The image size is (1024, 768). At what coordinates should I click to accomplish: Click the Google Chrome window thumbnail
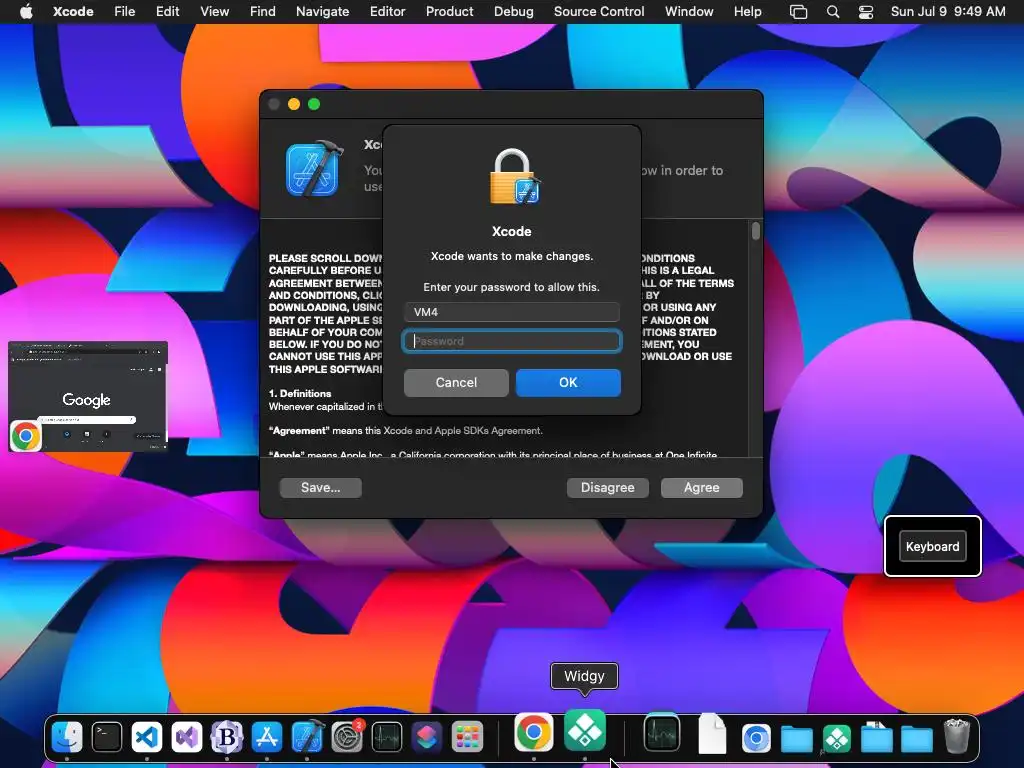(x=88, y=396)
